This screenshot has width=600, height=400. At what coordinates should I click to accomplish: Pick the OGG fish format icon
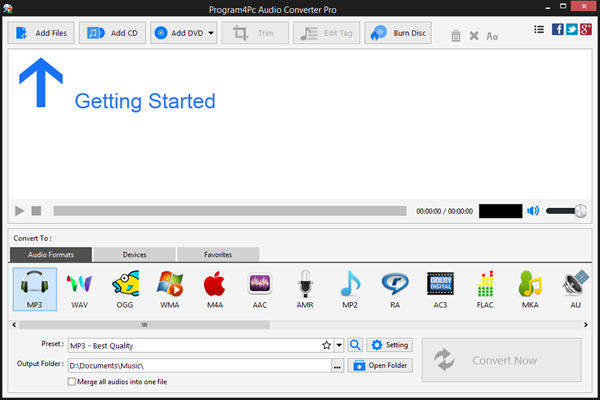(125, 289)
